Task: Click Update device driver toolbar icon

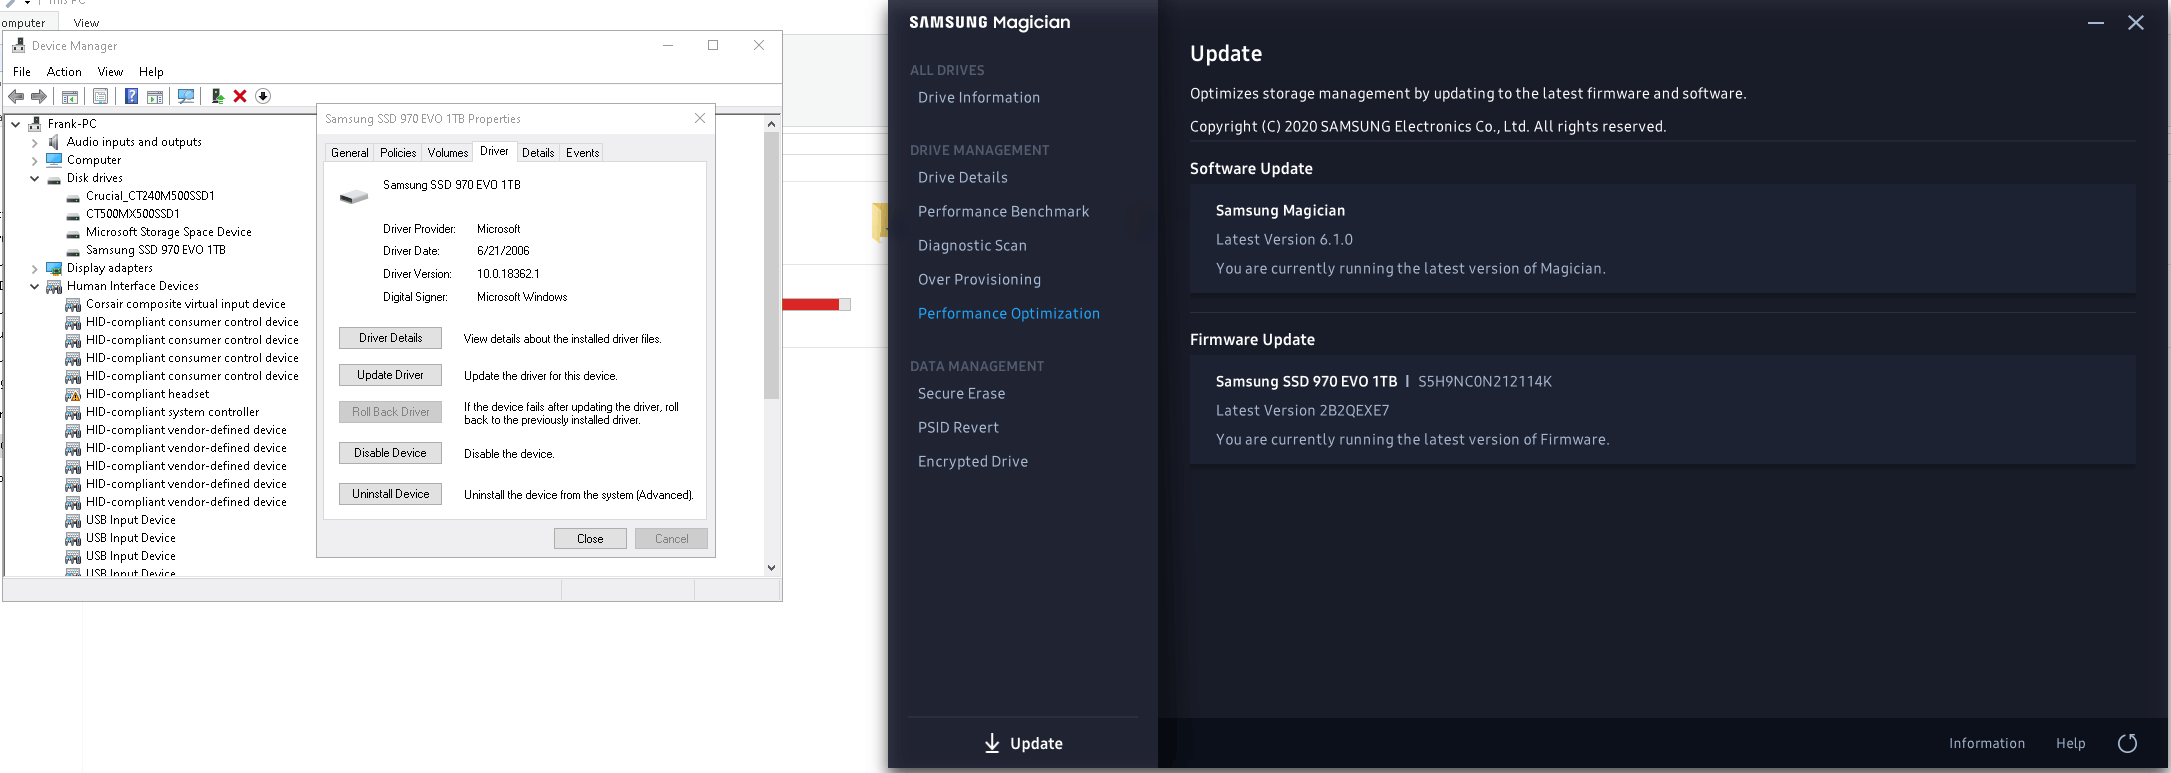Action: coord(217,96)
